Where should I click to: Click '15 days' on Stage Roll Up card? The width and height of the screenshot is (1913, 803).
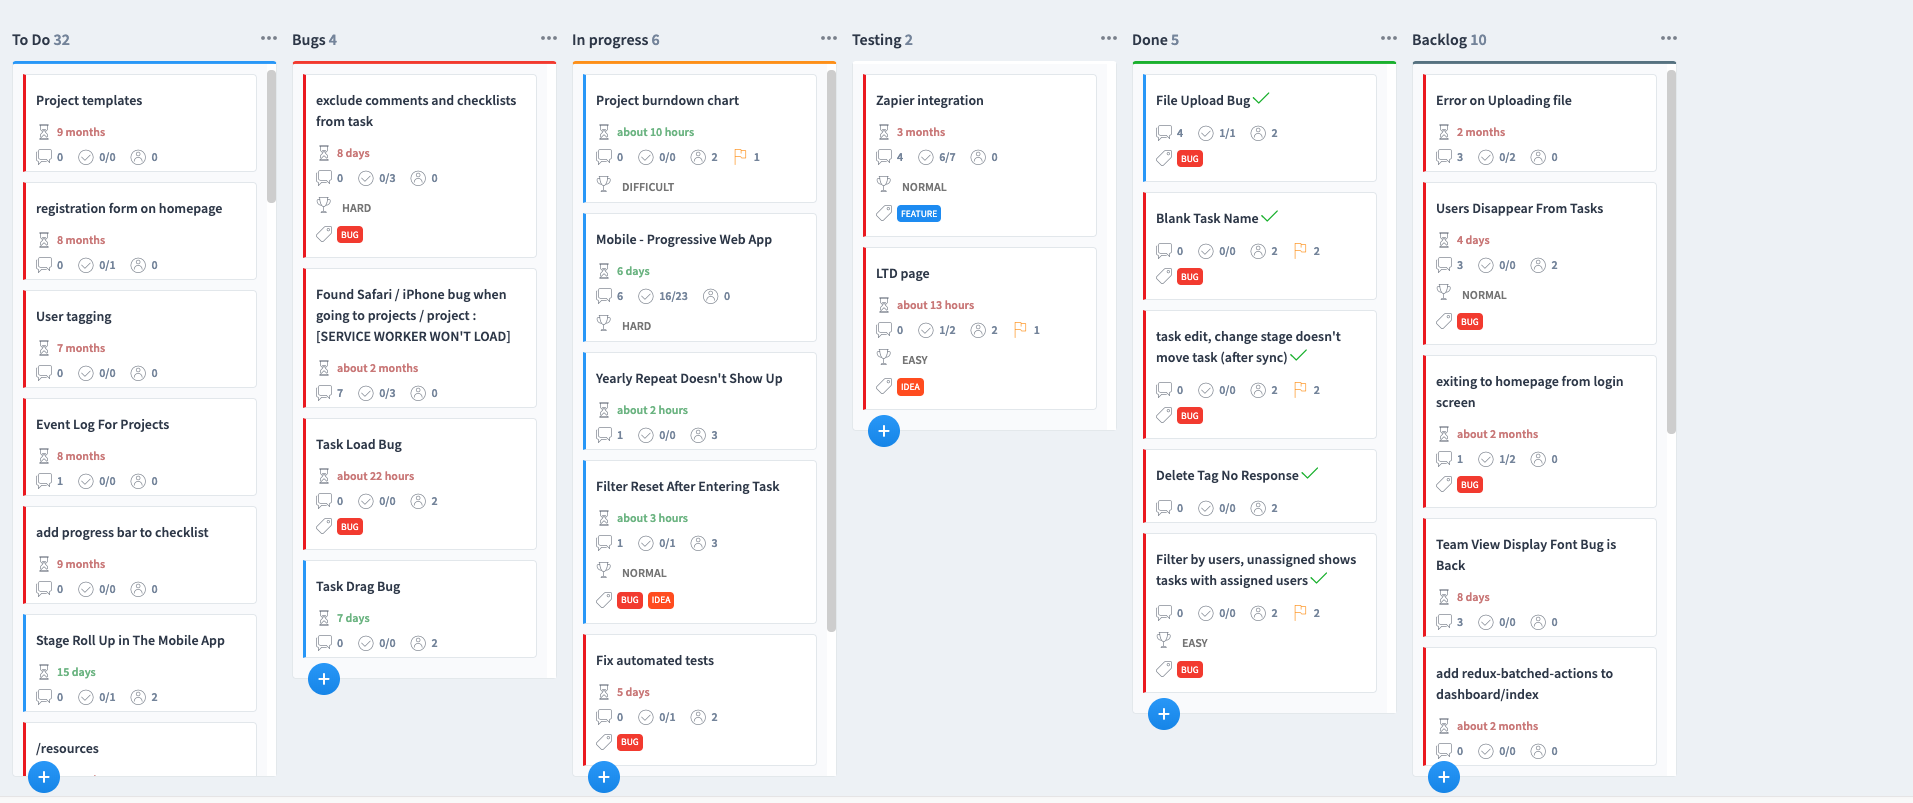(x=76, y=672)
